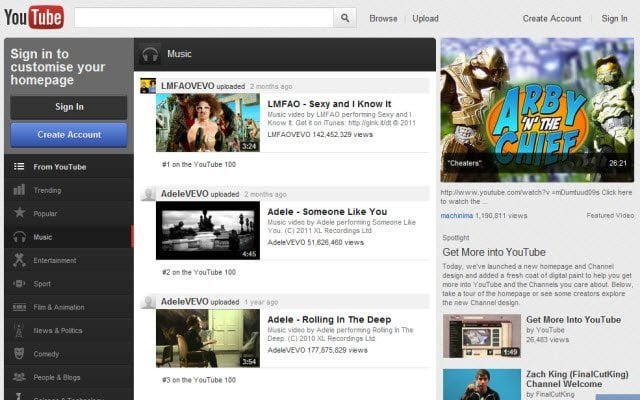Select From YouTube in the sidebar
The height and width of the screenshot is (400, 640).
69,167
